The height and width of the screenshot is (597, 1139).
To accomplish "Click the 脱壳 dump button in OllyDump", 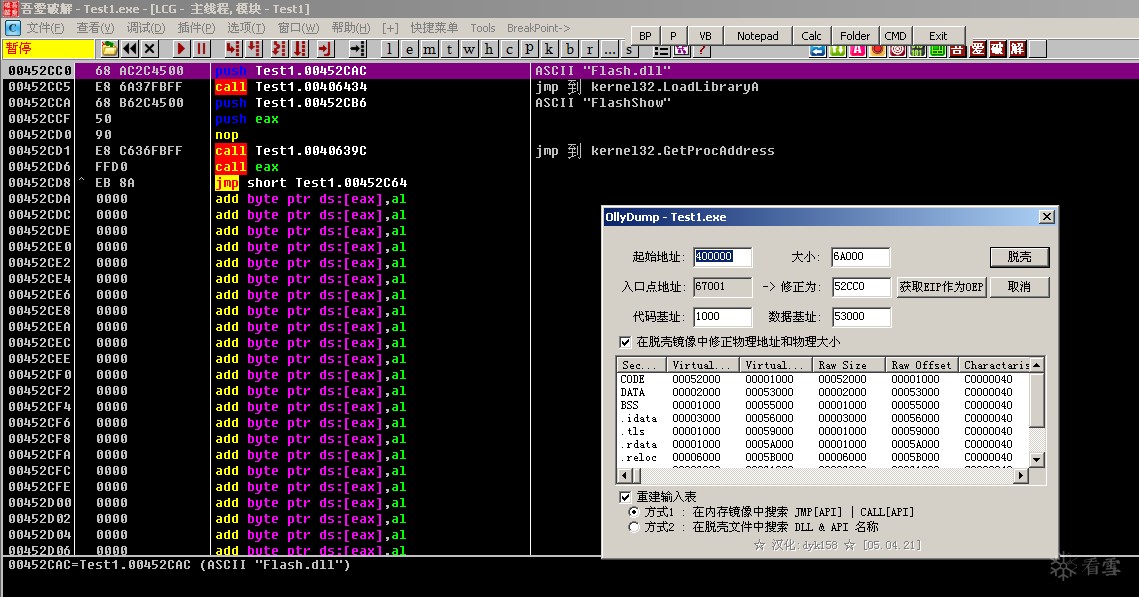I will (1019, 257).
